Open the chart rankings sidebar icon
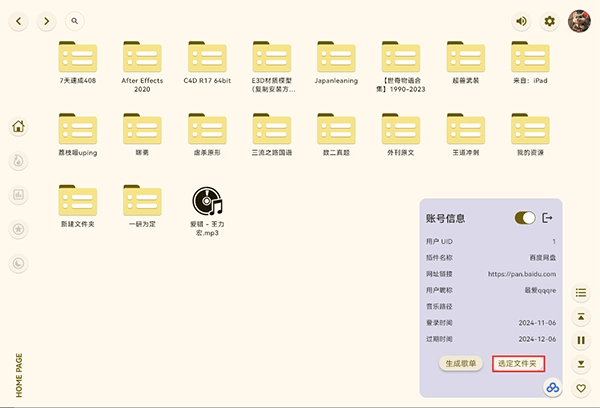This screenshot has width=600, height=408. tap(19, 195)
